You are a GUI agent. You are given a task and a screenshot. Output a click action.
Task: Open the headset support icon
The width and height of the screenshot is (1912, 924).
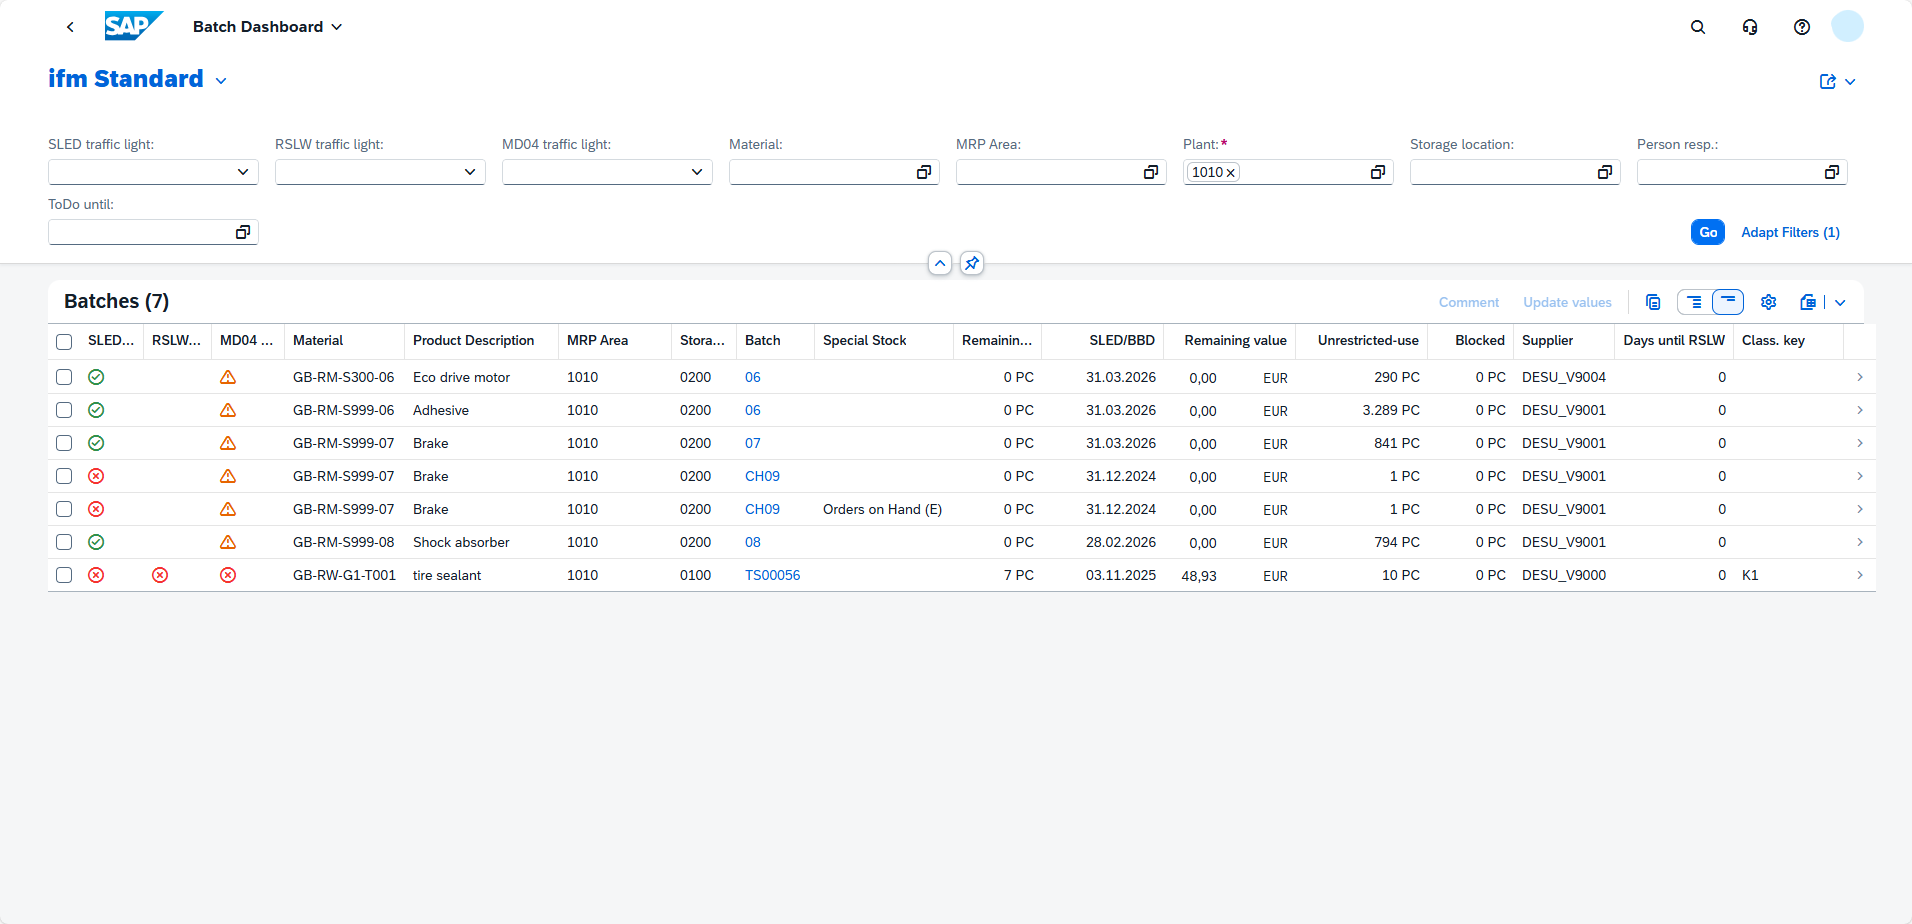1750,27
